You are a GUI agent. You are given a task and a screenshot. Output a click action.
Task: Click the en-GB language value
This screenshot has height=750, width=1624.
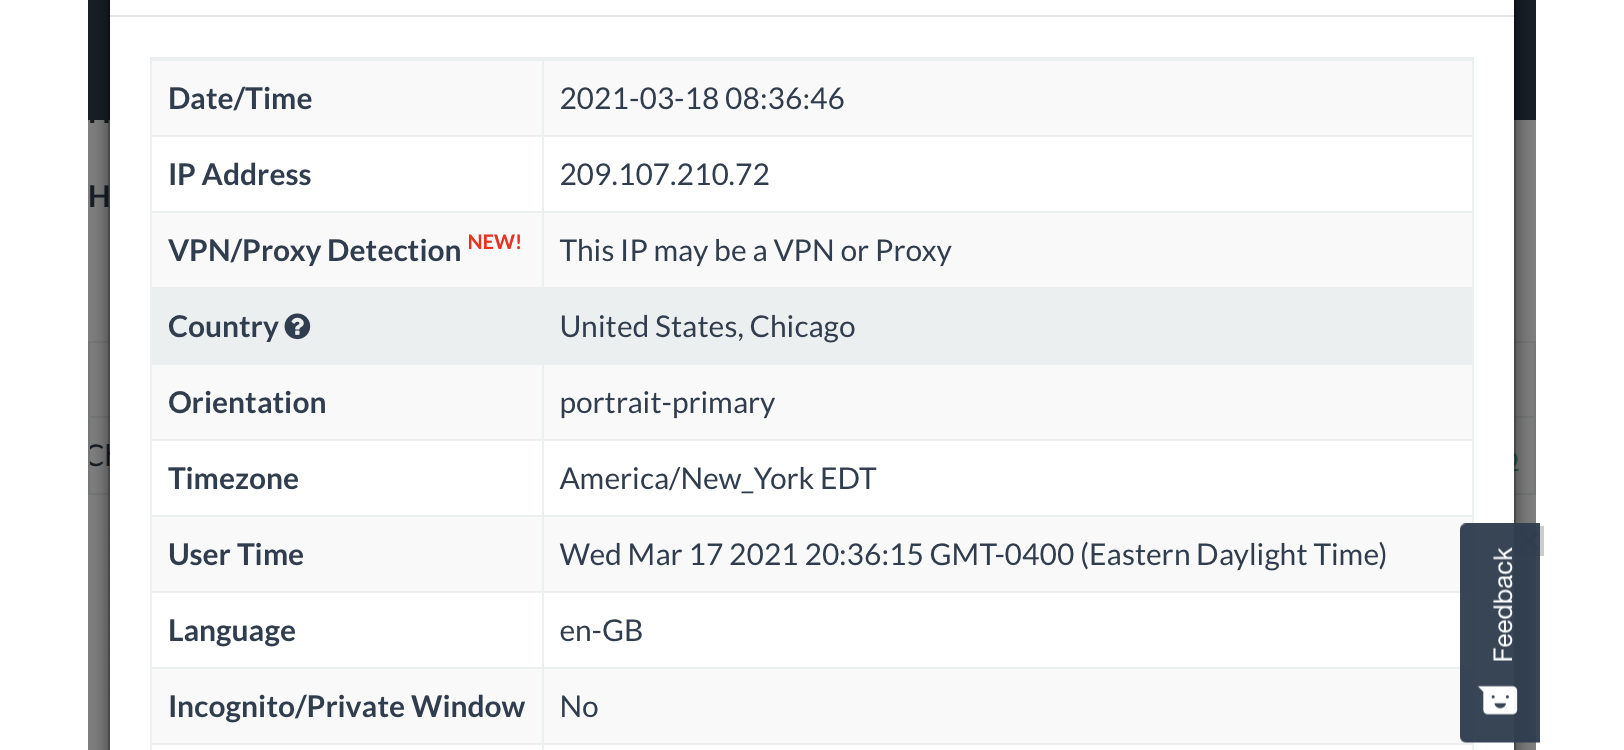(x=601, y=631)
